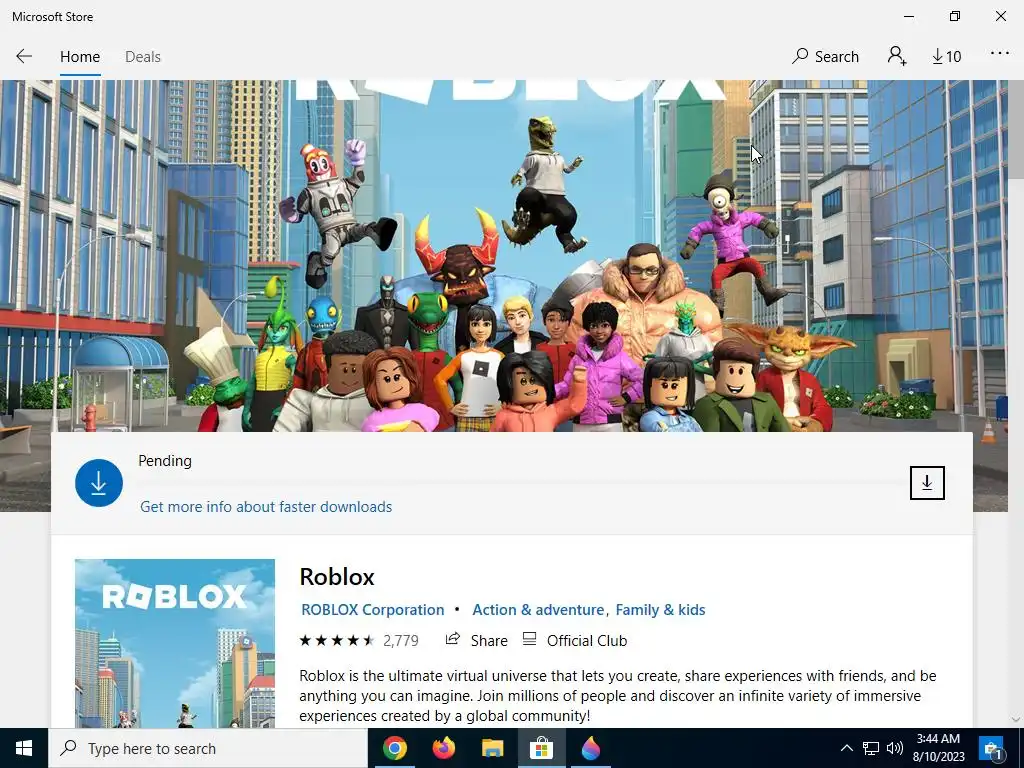The width and height of the screenshot is (1024, 768).
Task: Click the sign-in account icon
Action: (897, 56)
